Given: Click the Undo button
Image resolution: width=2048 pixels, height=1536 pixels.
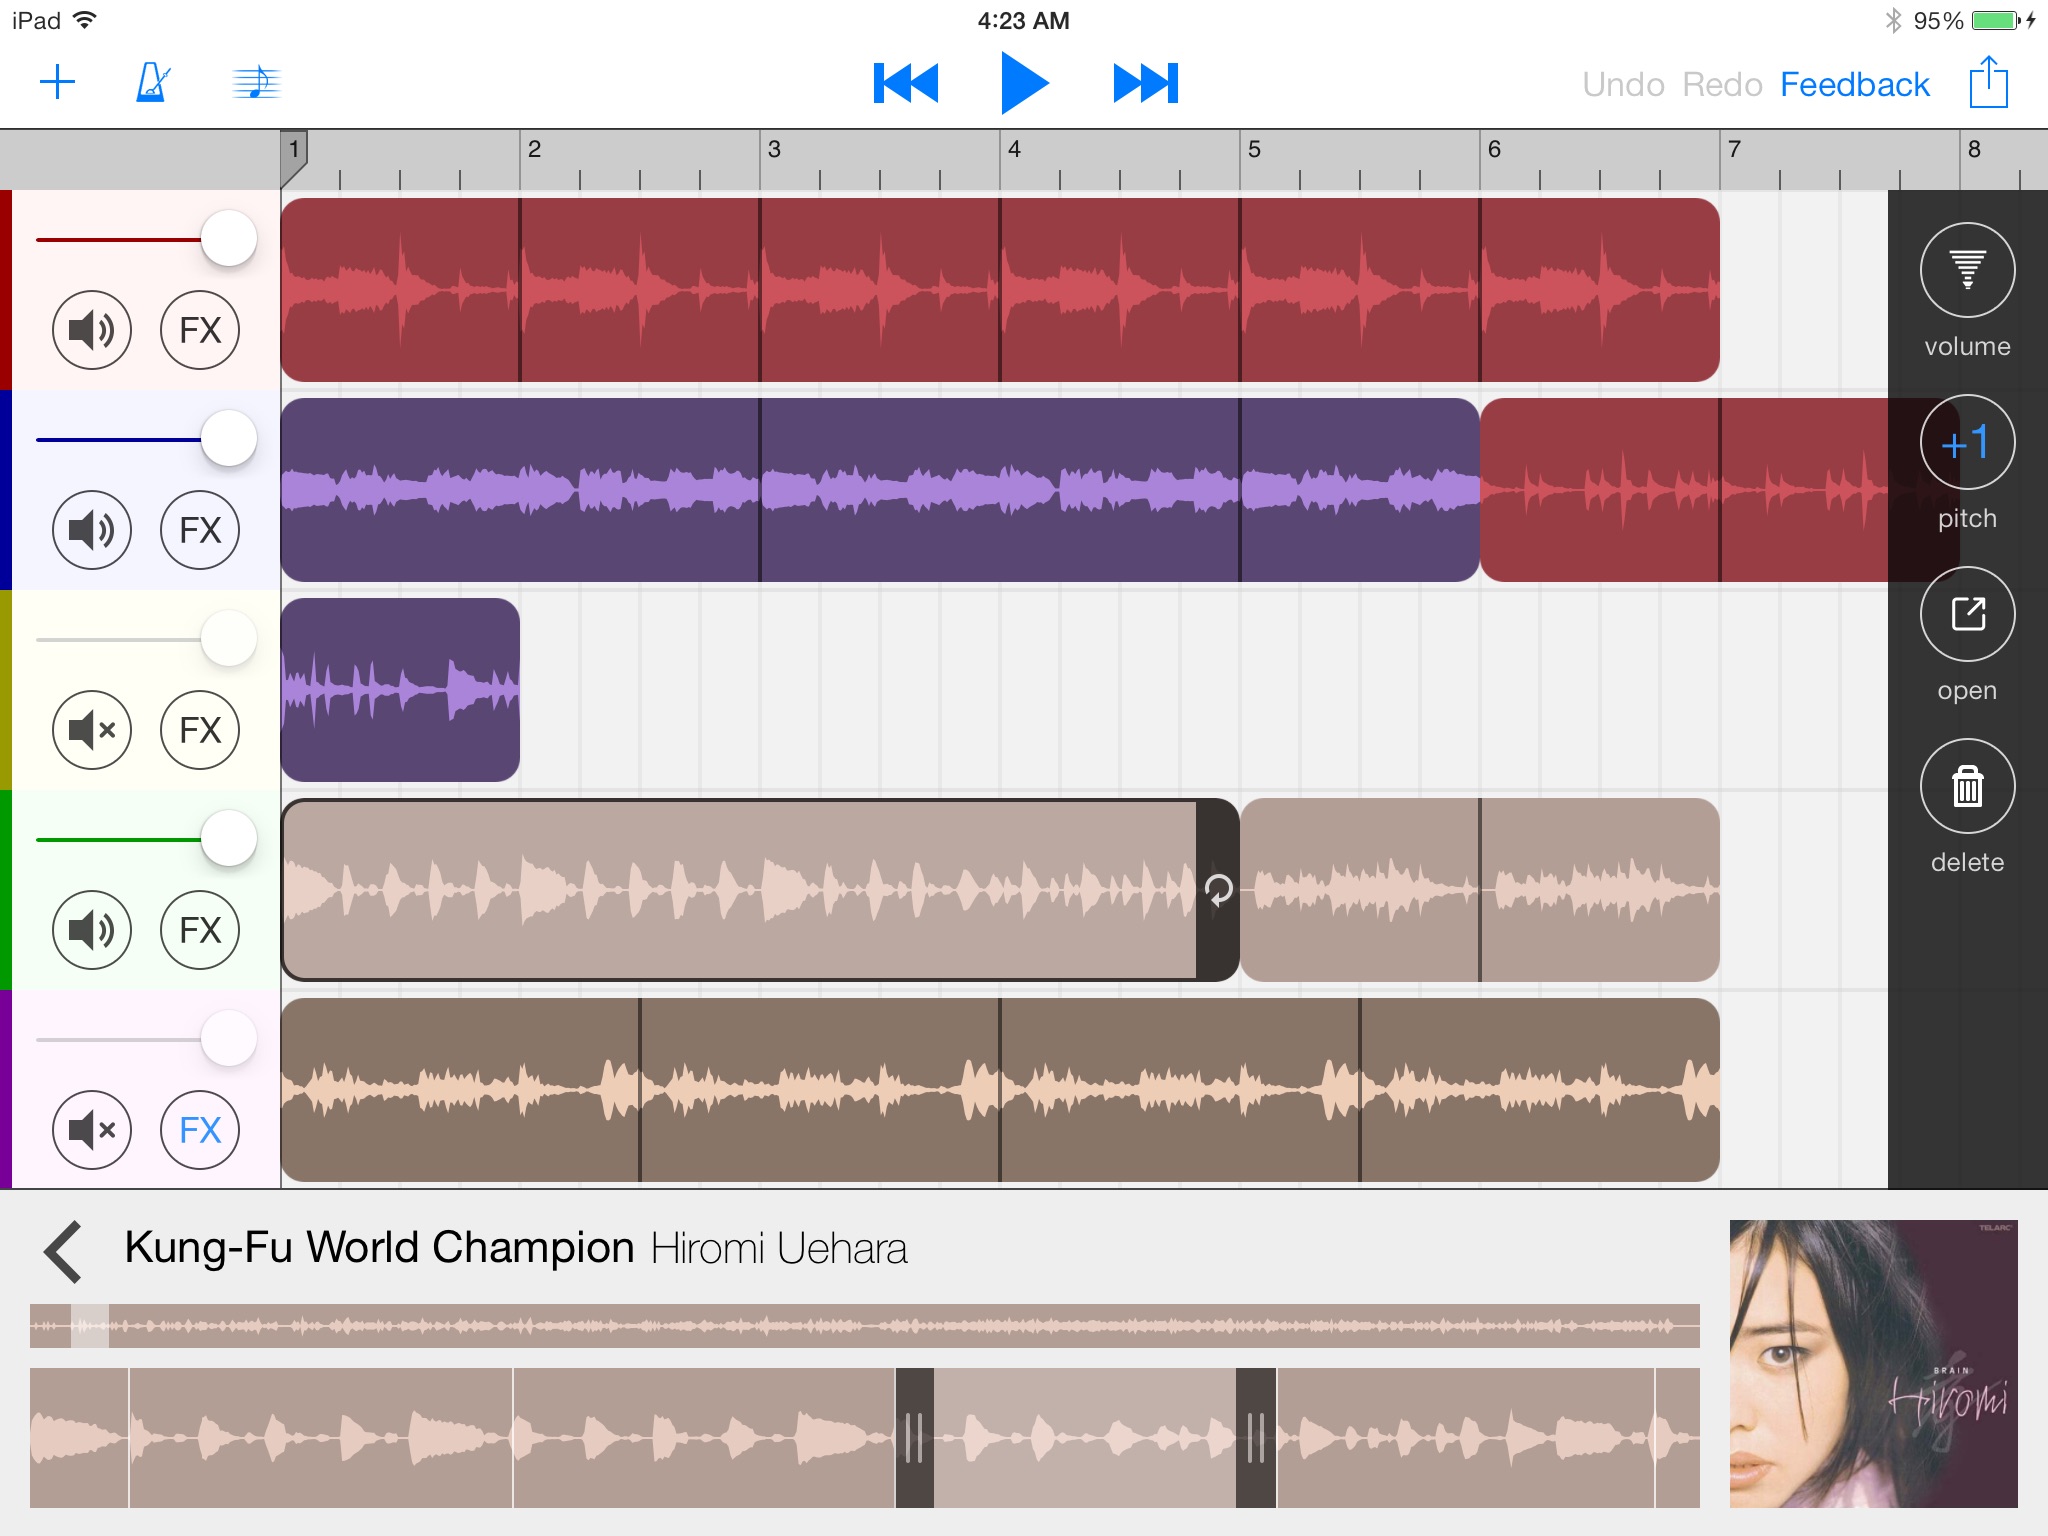Looking at the screenshot, I should 1623,85.
